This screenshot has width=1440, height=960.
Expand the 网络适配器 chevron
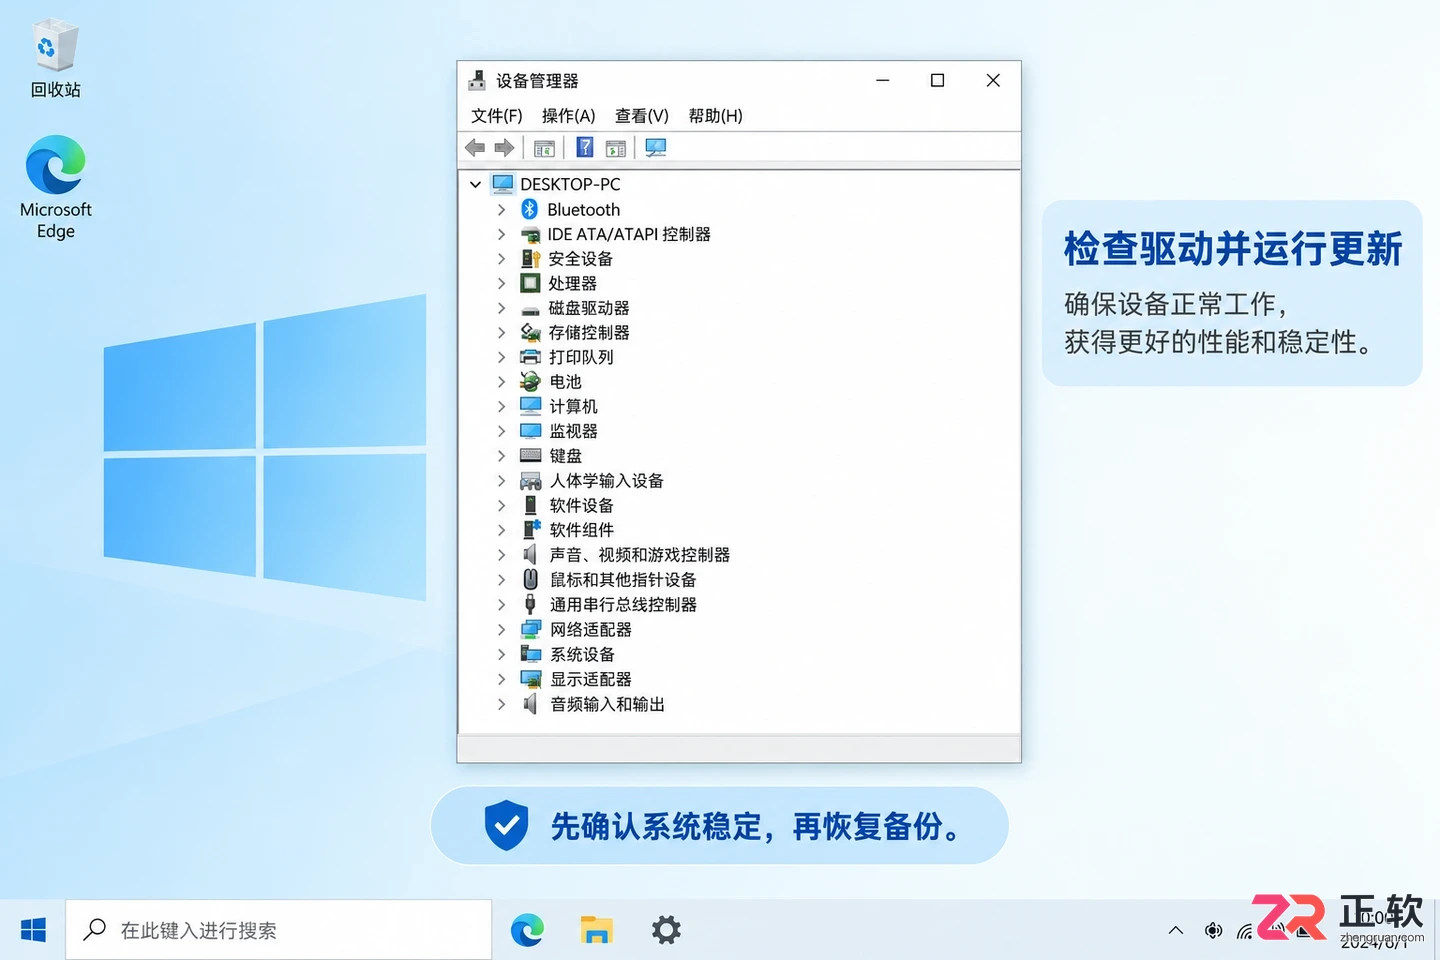pyautogui.click(x=502, y=630)
